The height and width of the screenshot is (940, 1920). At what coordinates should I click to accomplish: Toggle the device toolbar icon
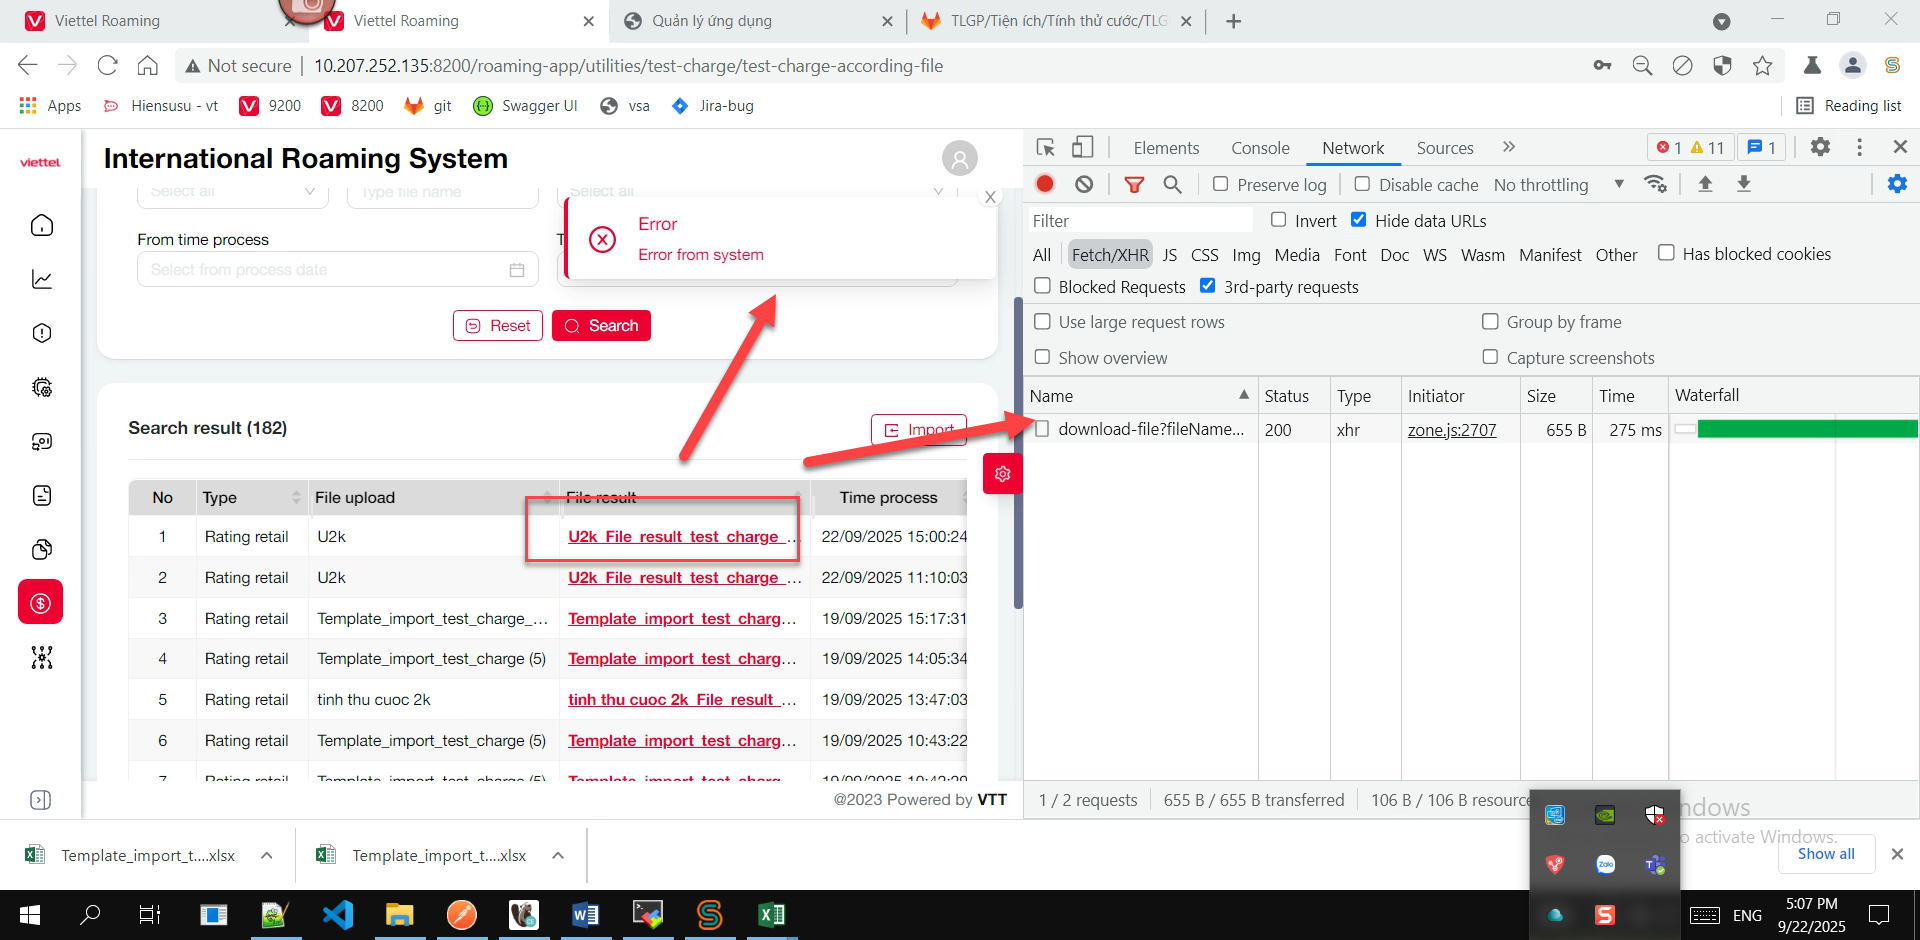tap(1082, 147)
